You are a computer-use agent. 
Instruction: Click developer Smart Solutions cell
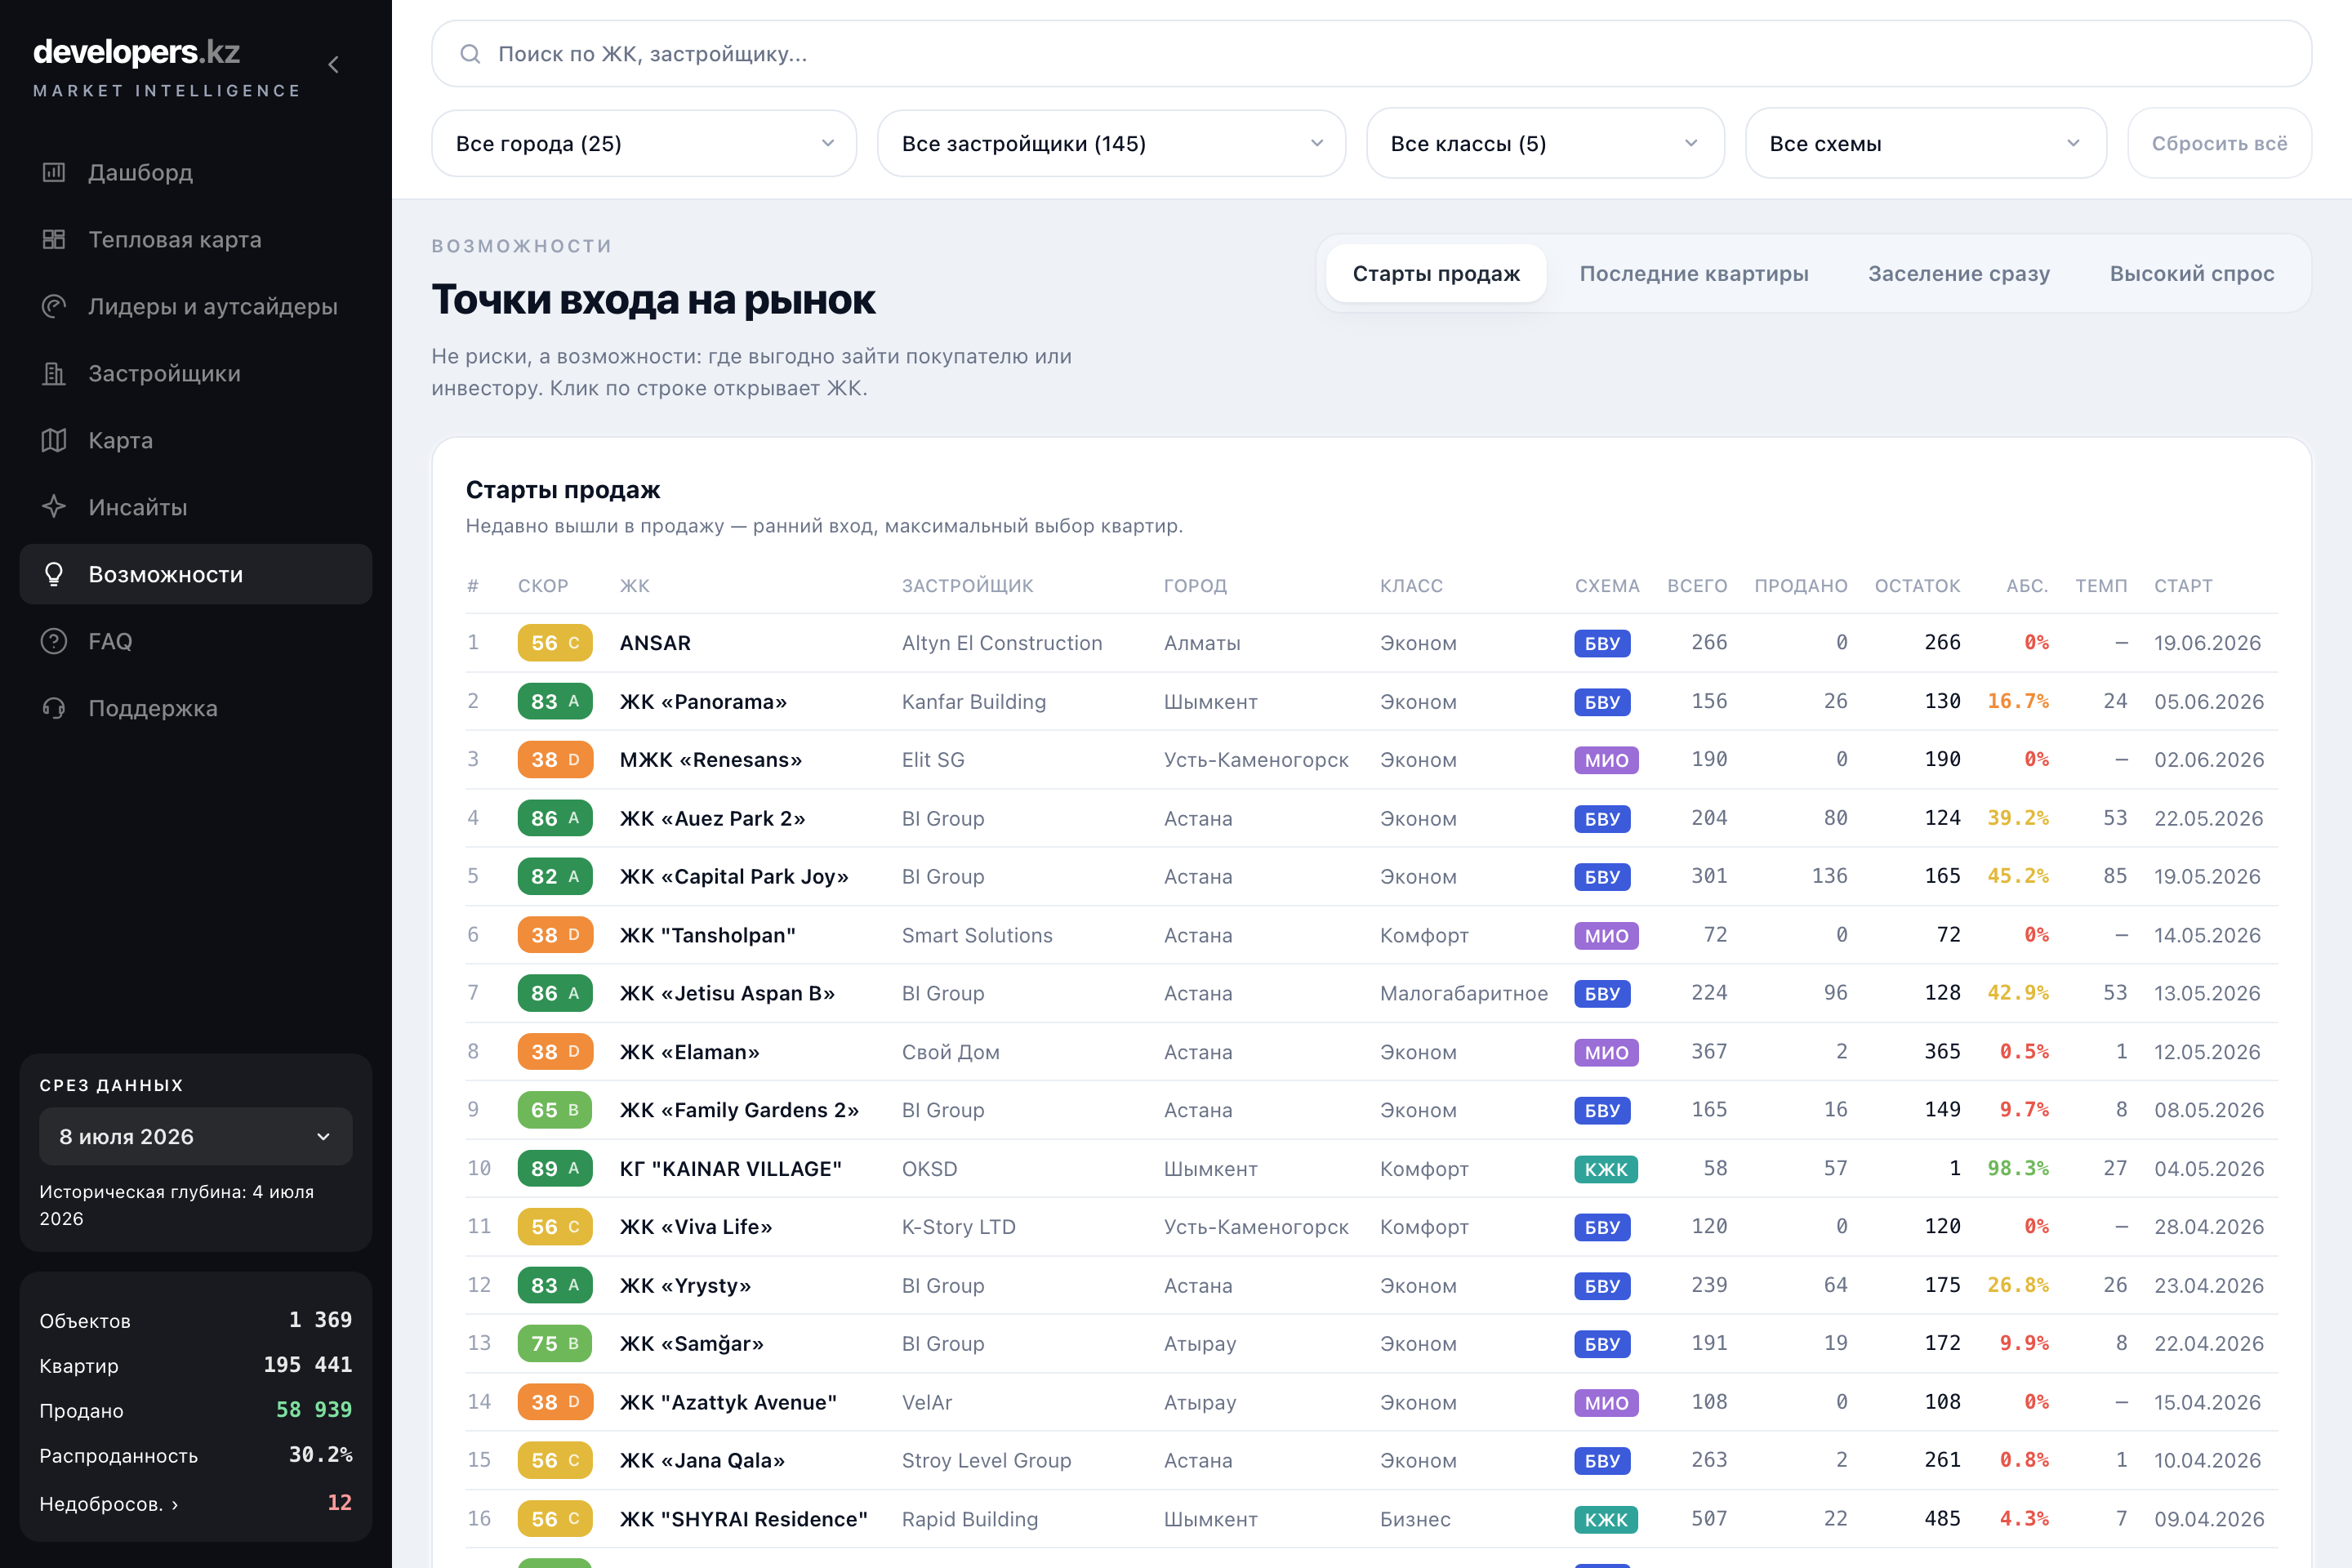click(977, 935)
